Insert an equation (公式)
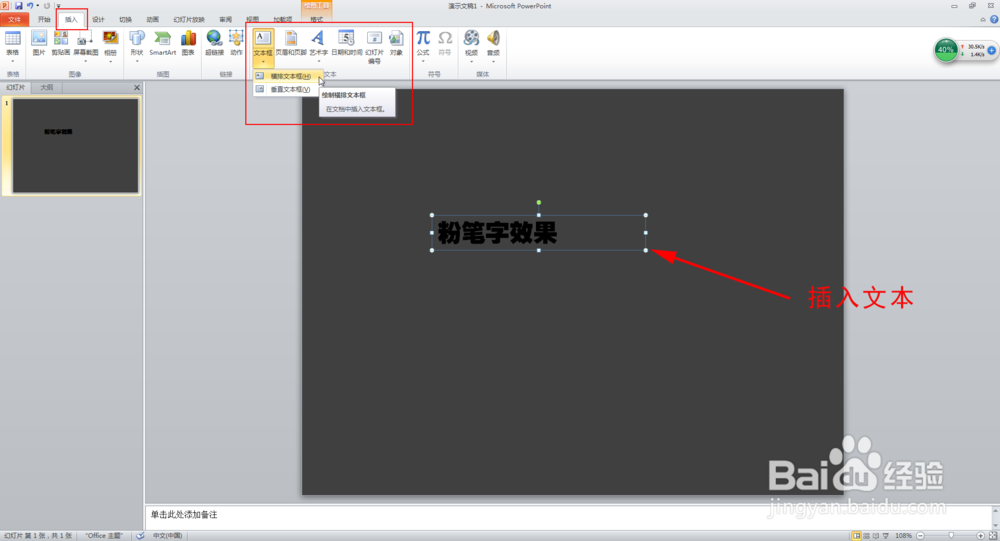Viewport: 1000px width, 541px height. tap(423, 43)
